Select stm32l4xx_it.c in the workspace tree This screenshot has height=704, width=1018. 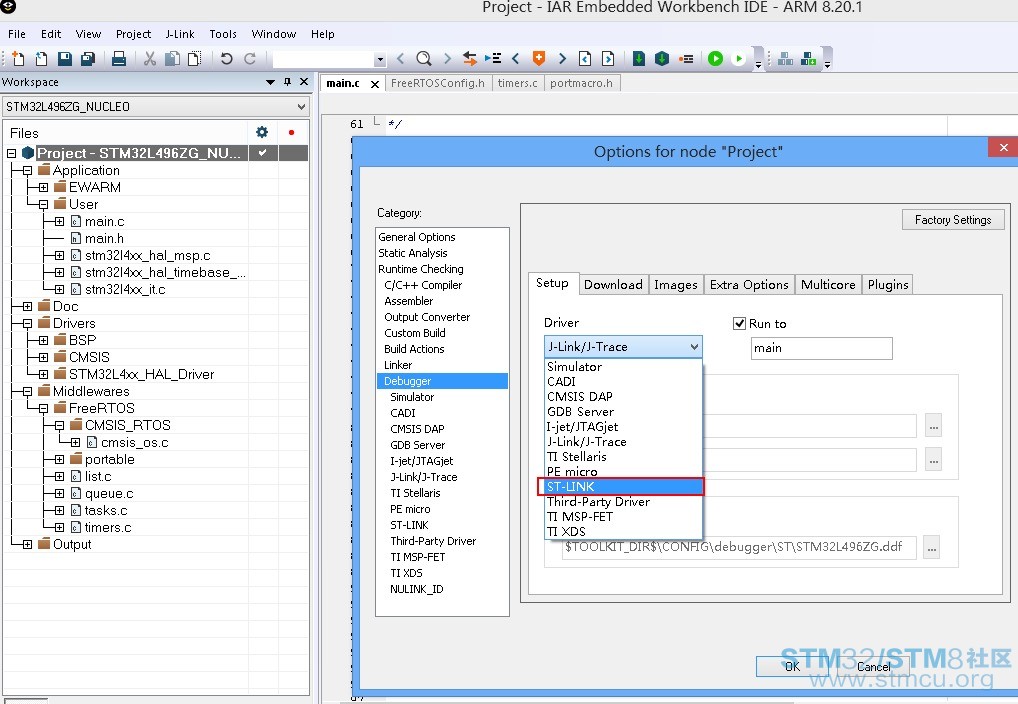pos(125,290)
